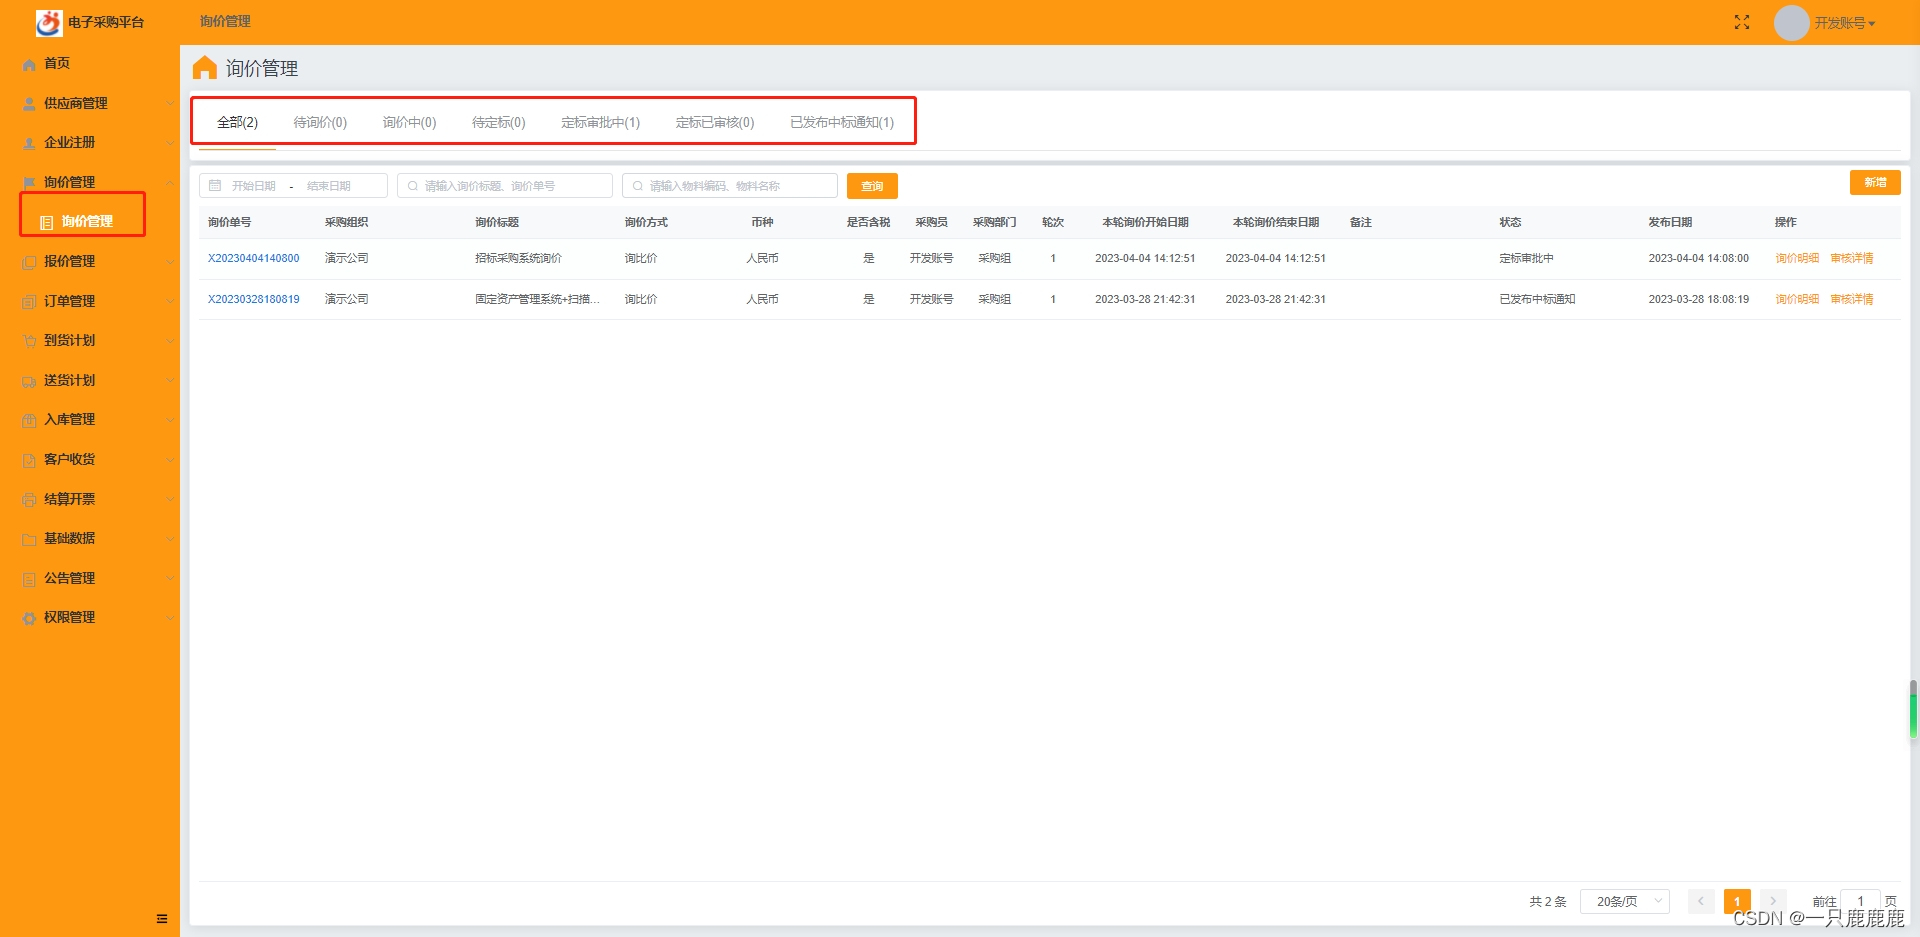Click the calendar icon in date filter
The width and height of the screenshot is (1920, 937).
(x=215, y=186)
